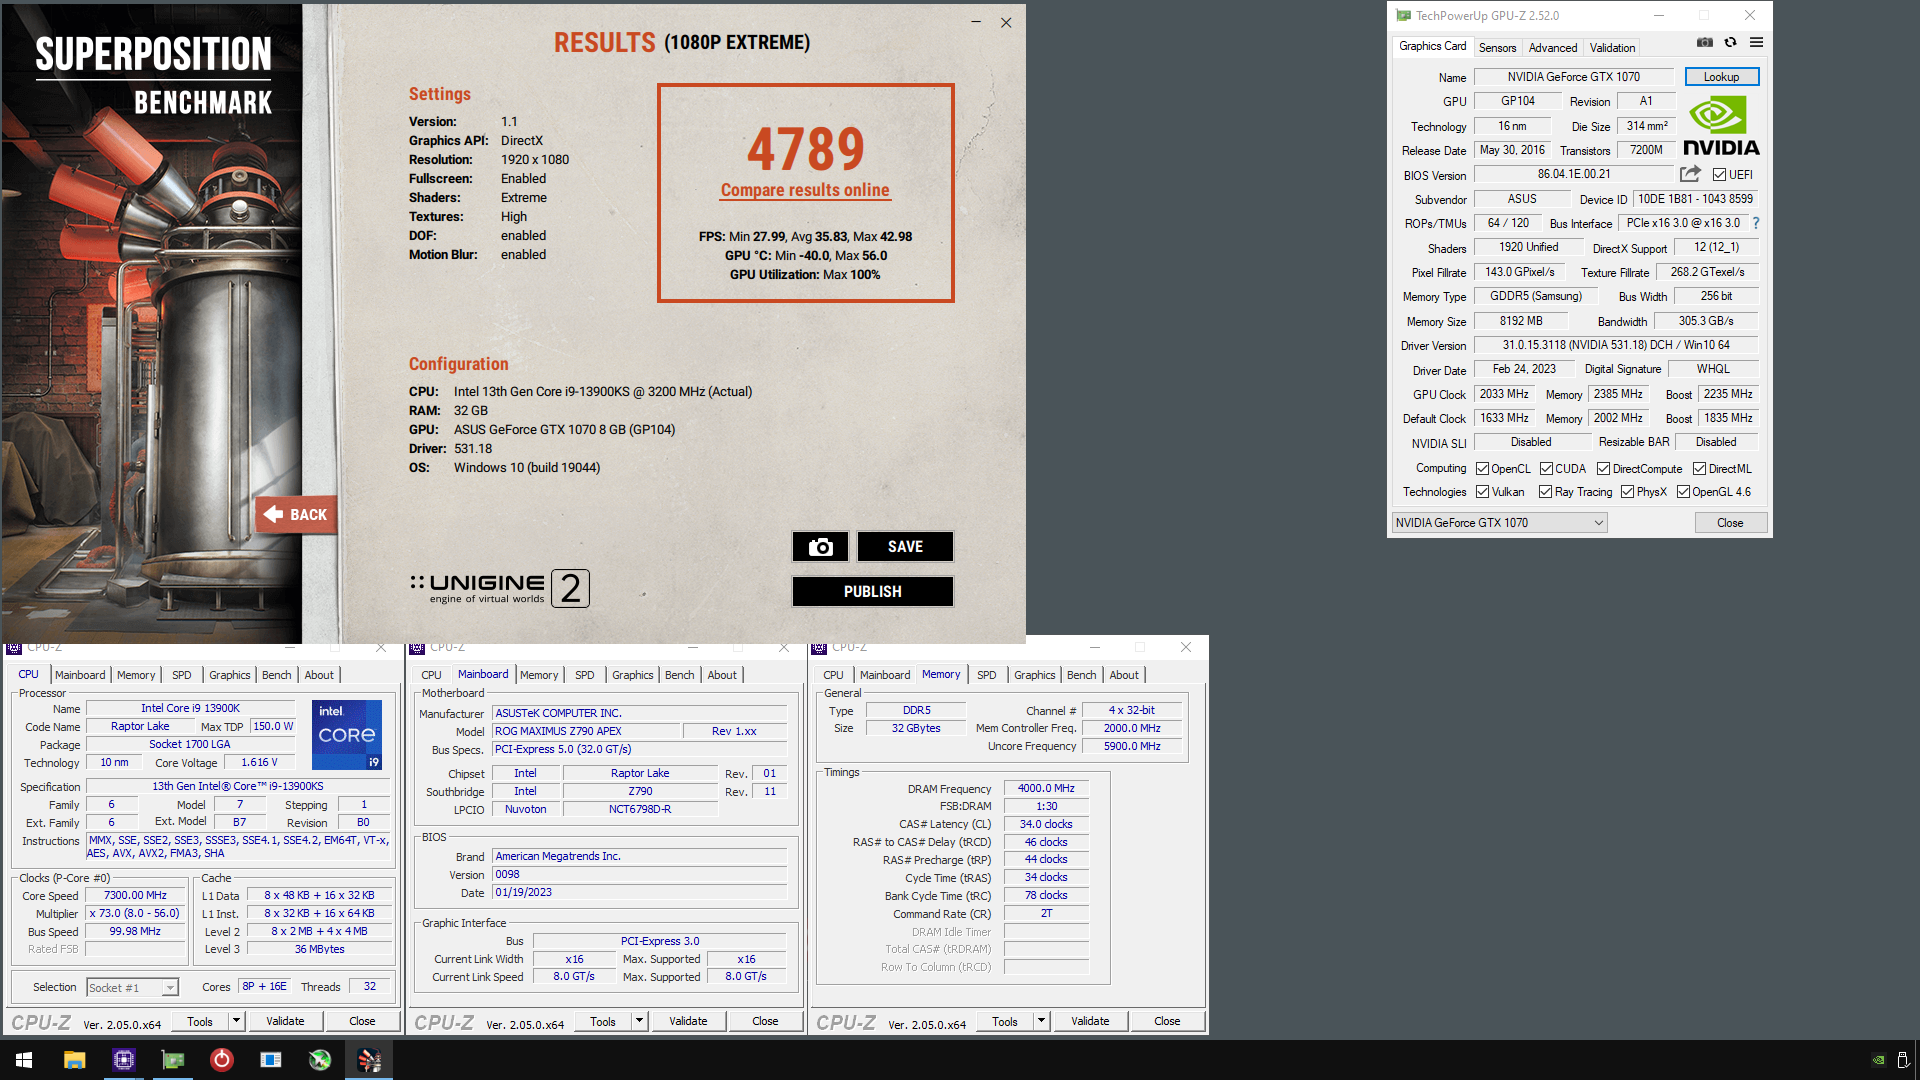Expand Tools dropdown arrow in the Memory CPU-Z window
1920x1080 pixels.
(1042, 1021)
